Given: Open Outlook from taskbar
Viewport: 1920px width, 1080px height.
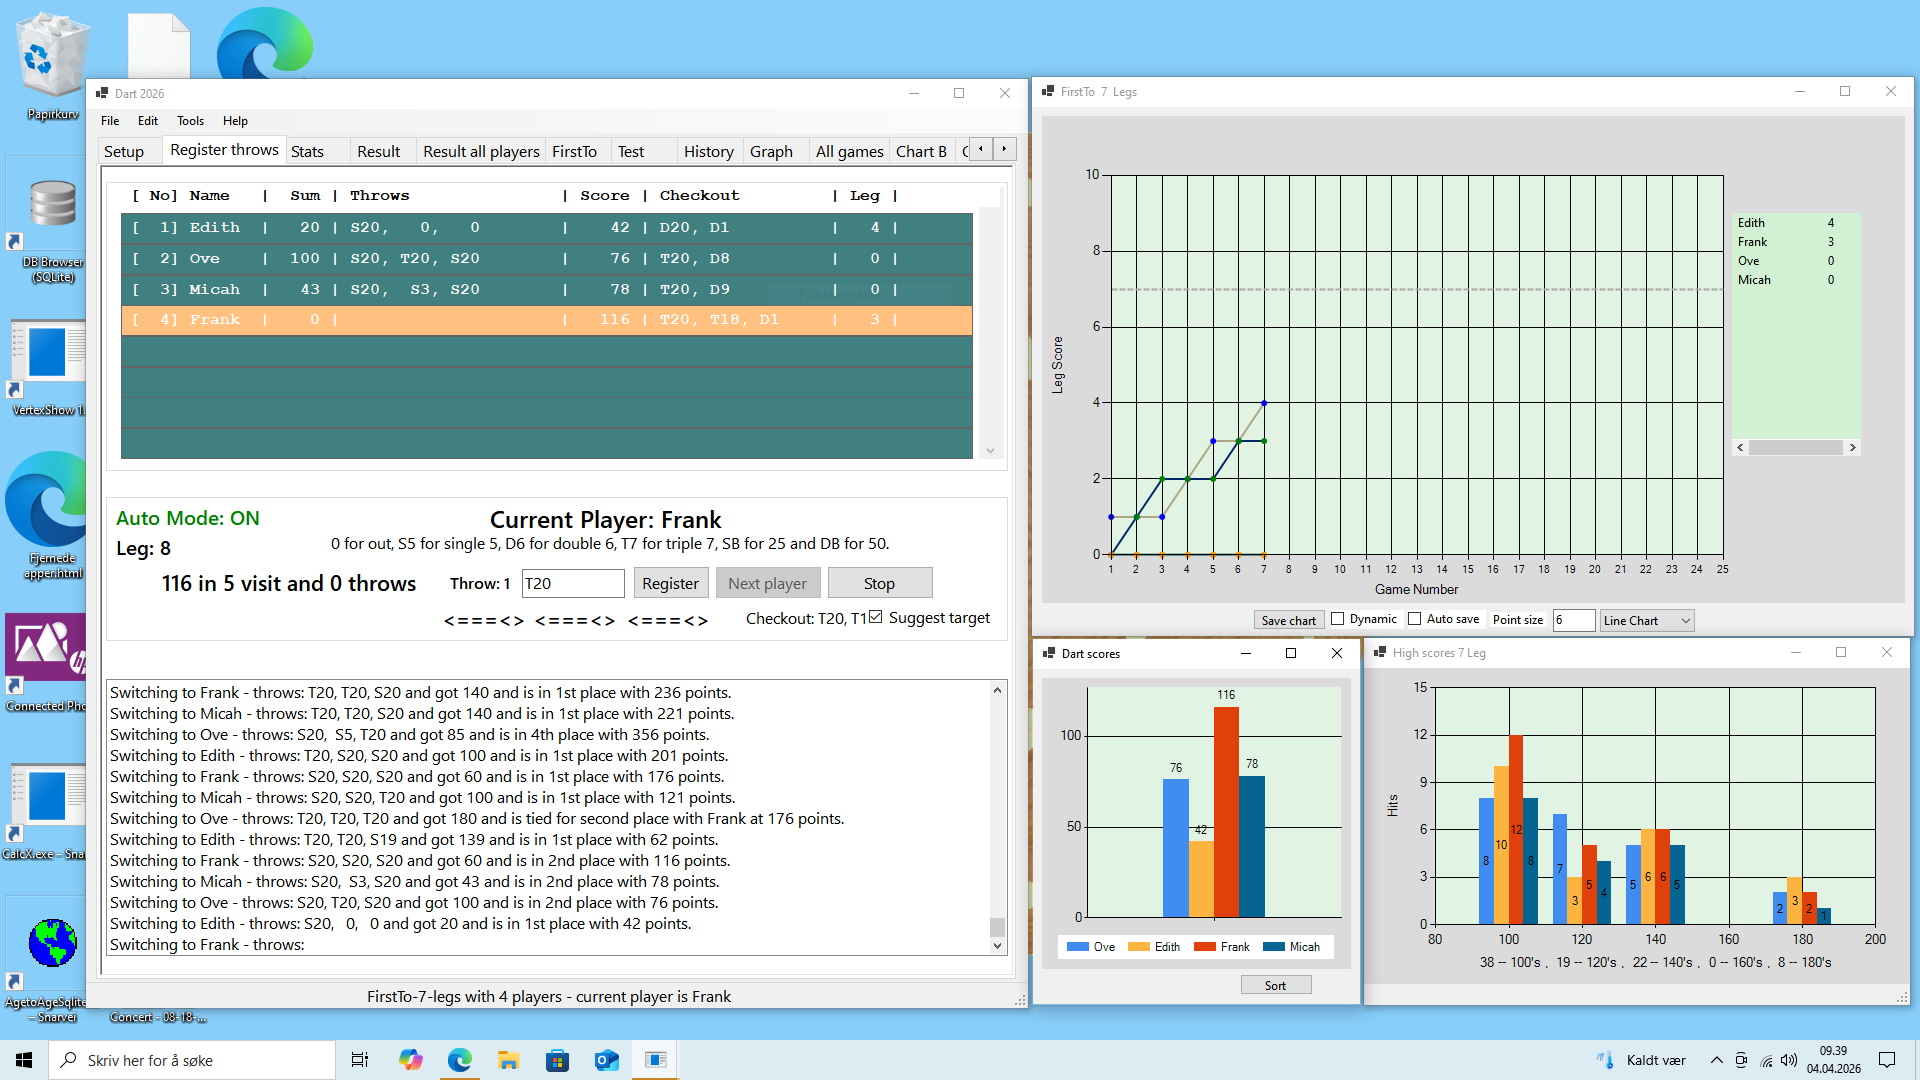Looking at the screenshot, I should 606,1060.
